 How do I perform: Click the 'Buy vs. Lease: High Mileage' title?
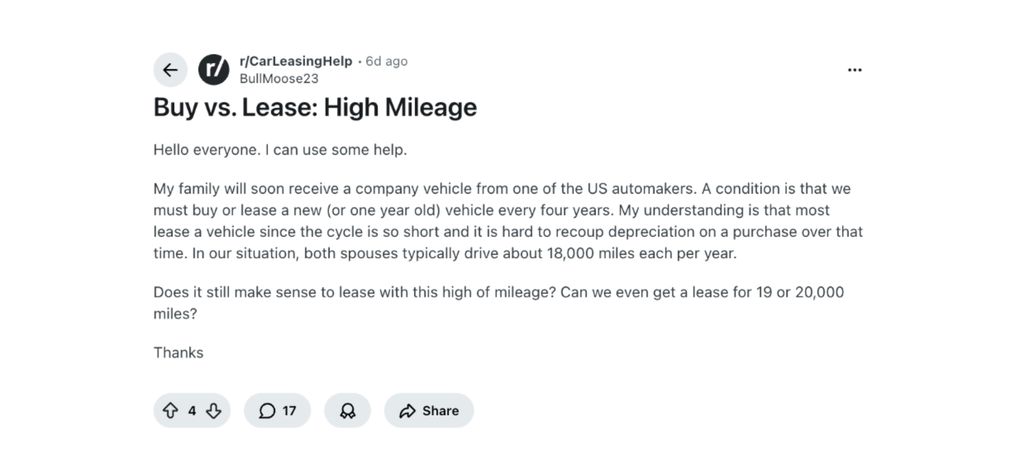point(315,107)
